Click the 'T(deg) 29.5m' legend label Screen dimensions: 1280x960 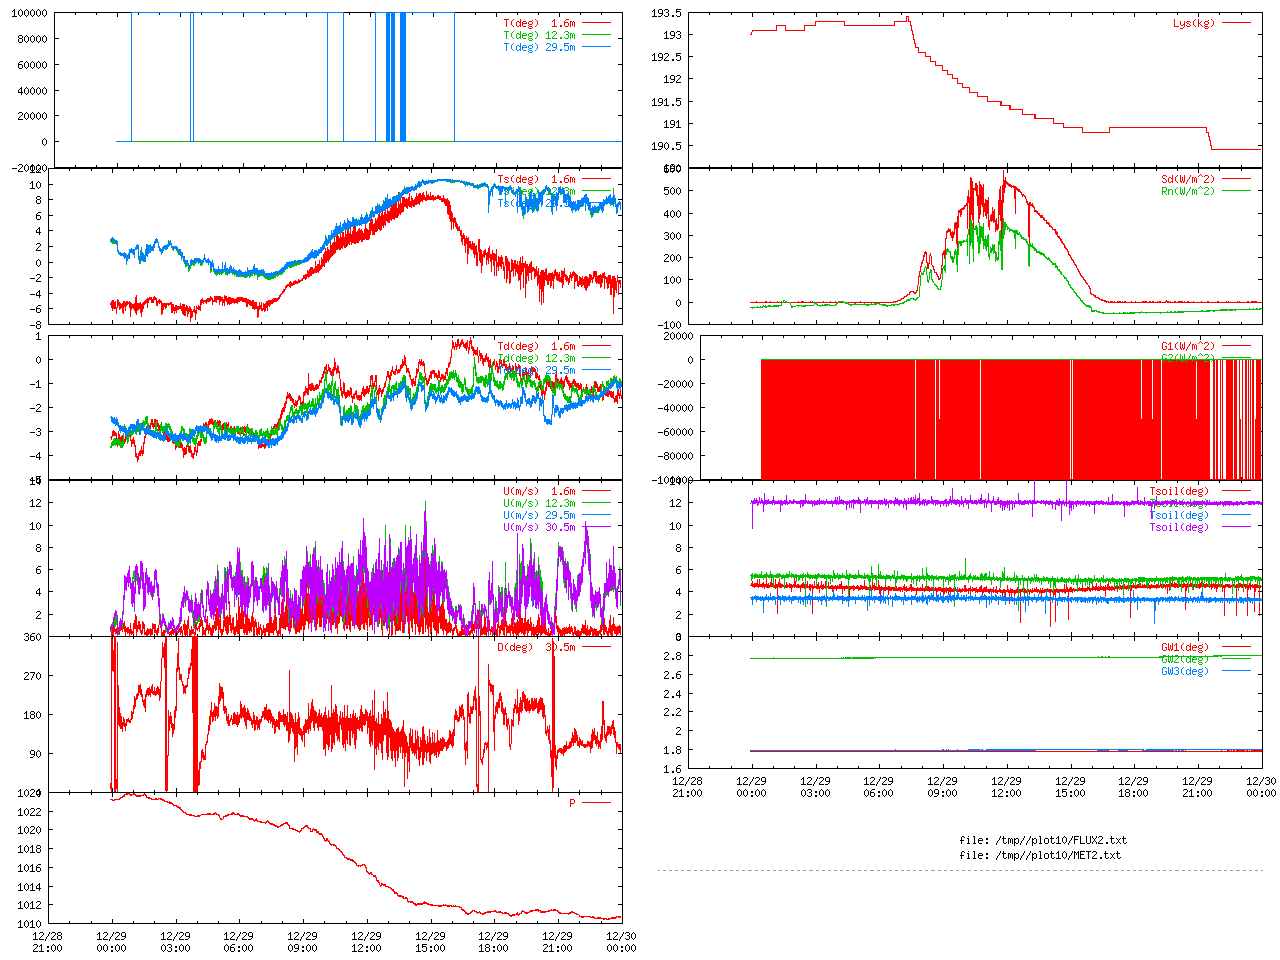[539, 47]
